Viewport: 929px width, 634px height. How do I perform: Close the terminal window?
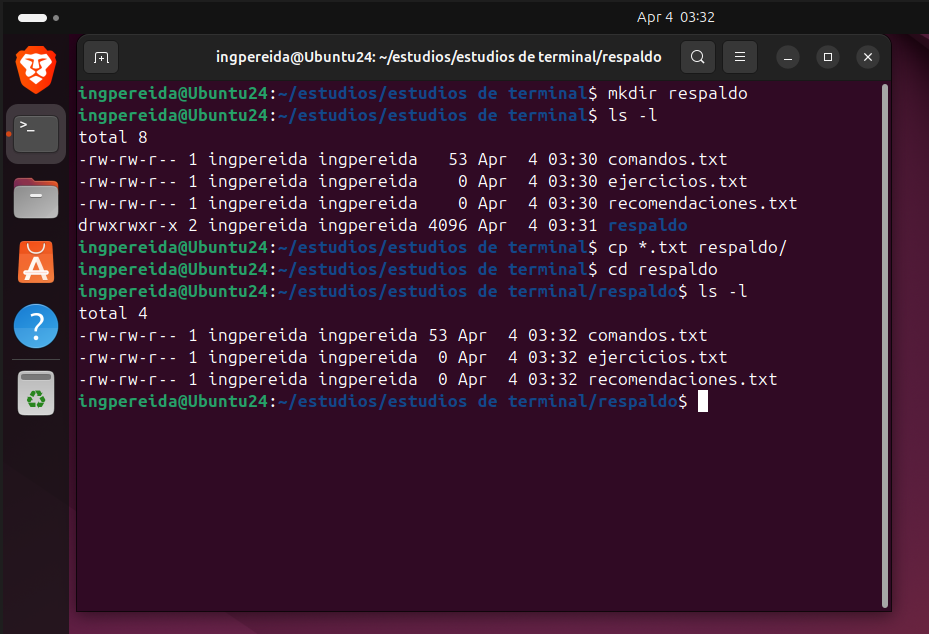(868, 57)
